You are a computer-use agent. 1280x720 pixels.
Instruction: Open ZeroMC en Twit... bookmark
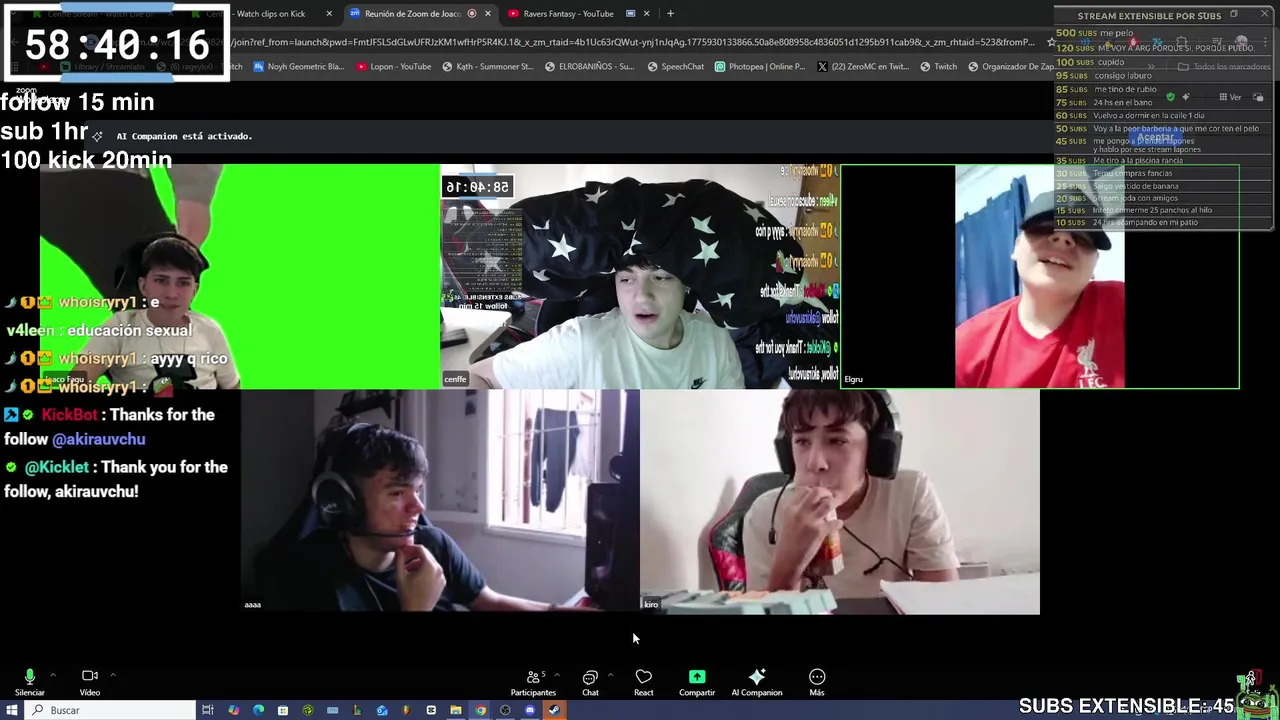(x=863, y=67)
